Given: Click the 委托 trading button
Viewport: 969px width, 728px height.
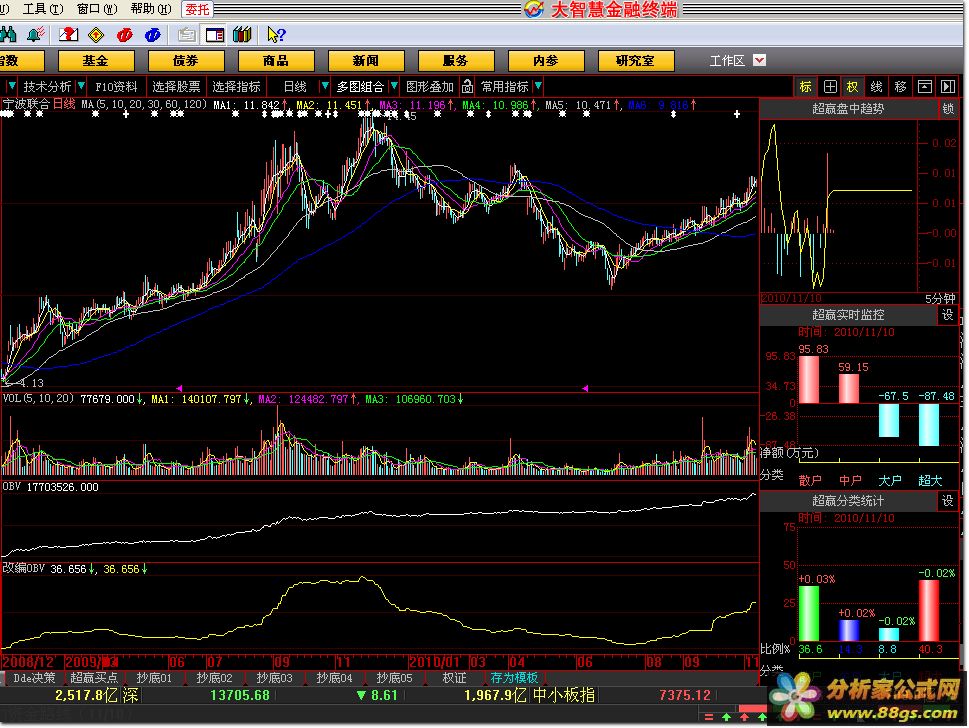Looking at the screenshot, I should (197, 9).
